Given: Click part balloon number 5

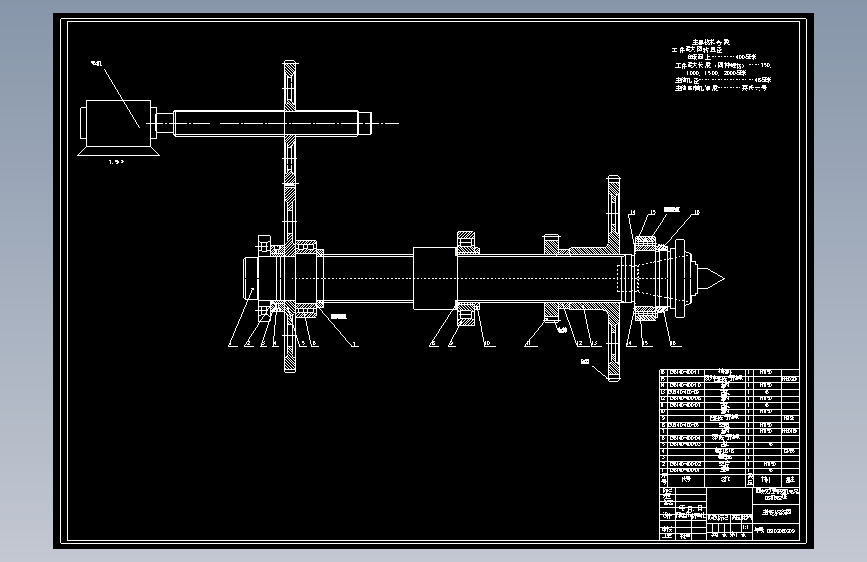Looking at the screenshot, I should pyautogui.click(x=303, y=344).
